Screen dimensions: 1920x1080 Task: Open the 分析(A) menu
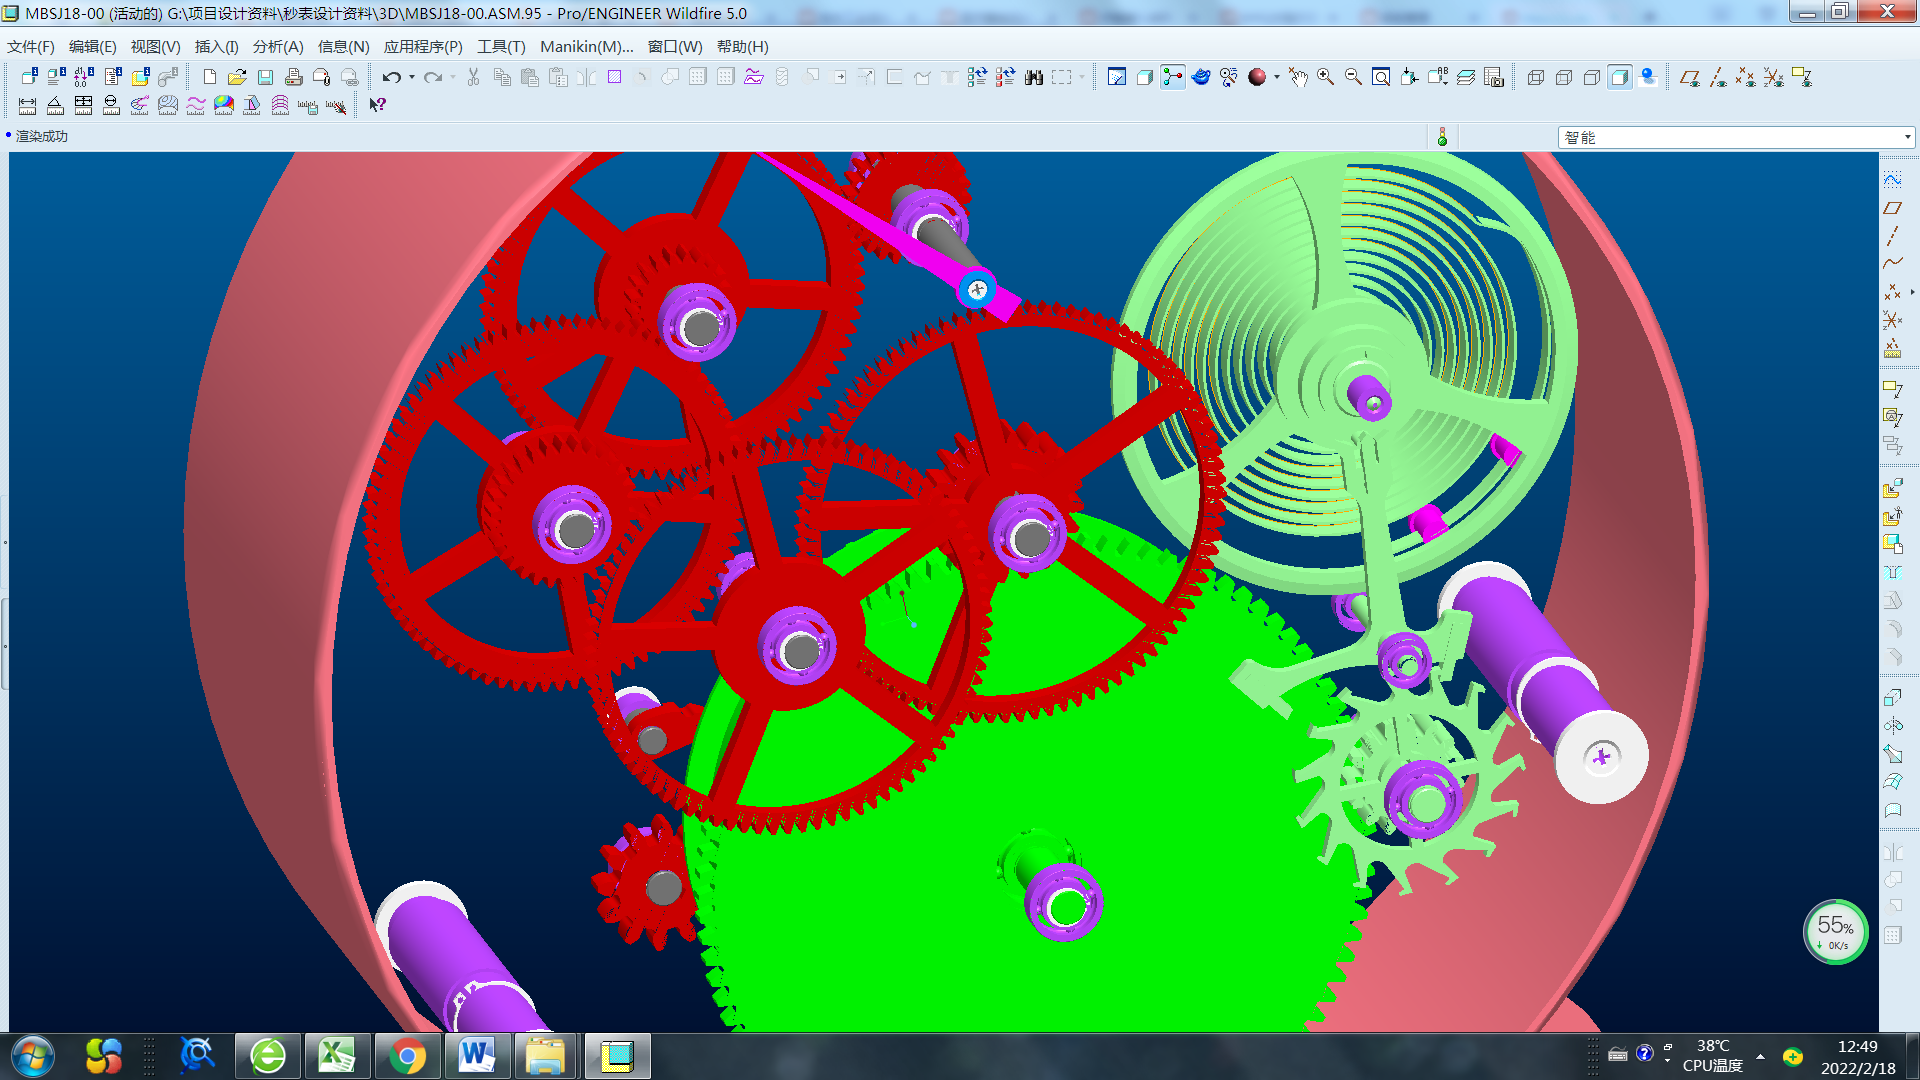click(278, 47)
